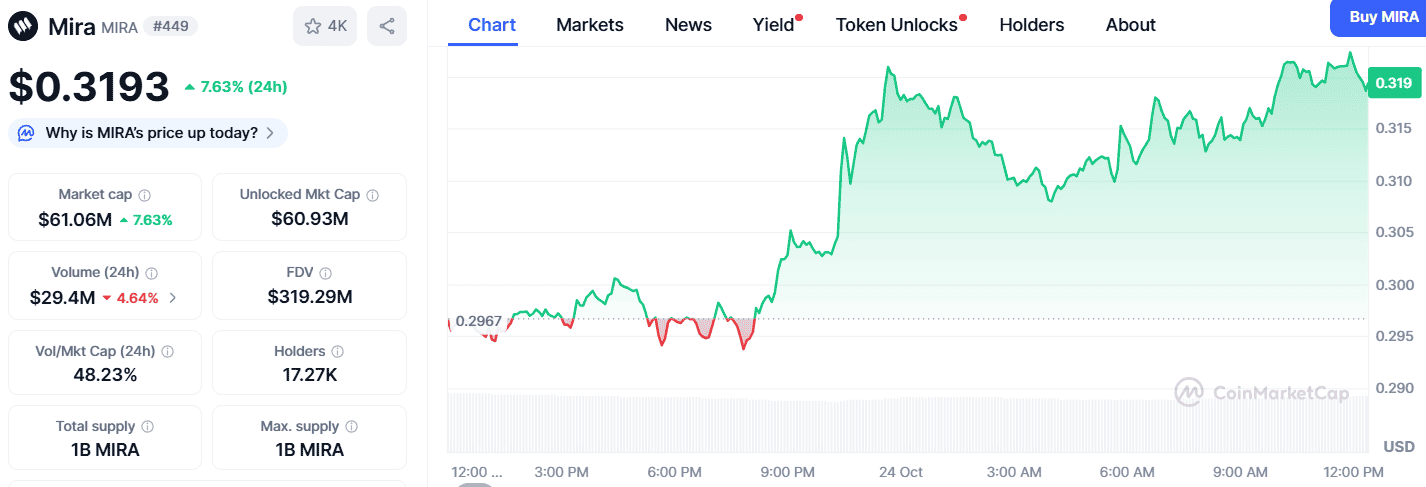Click the Mira logo icon
Viewport: 1426px width, 487px height.
(24, 26)
